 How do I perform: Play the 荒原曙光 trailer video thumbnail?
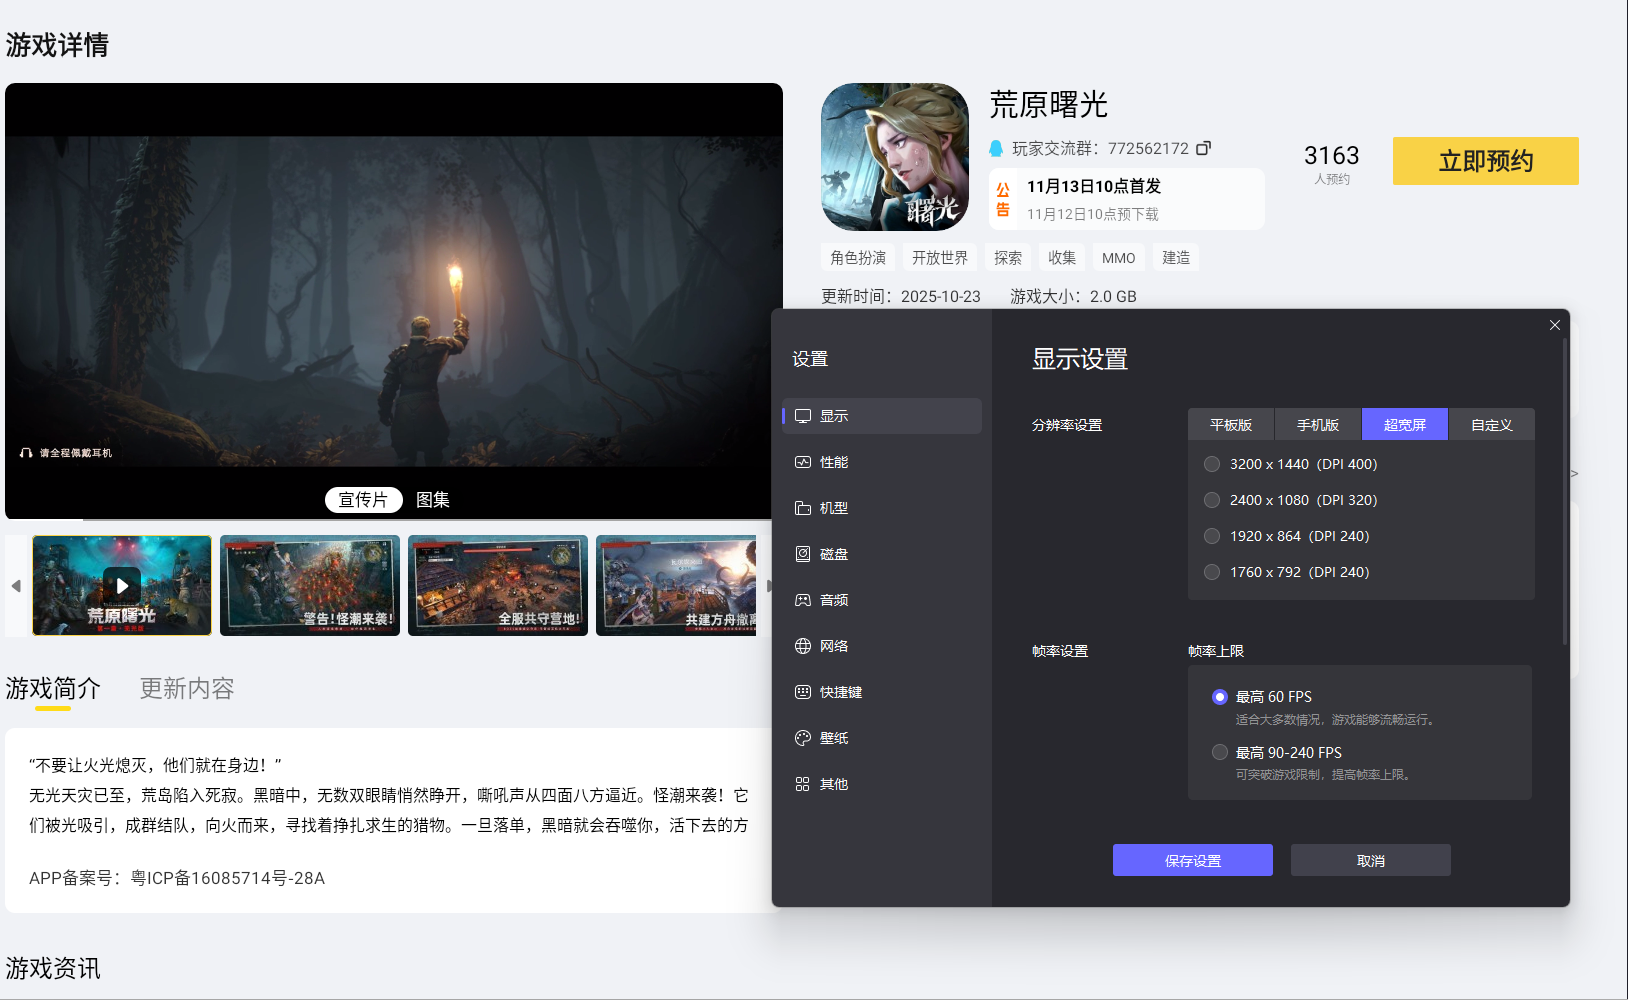[x=121, y=585]
